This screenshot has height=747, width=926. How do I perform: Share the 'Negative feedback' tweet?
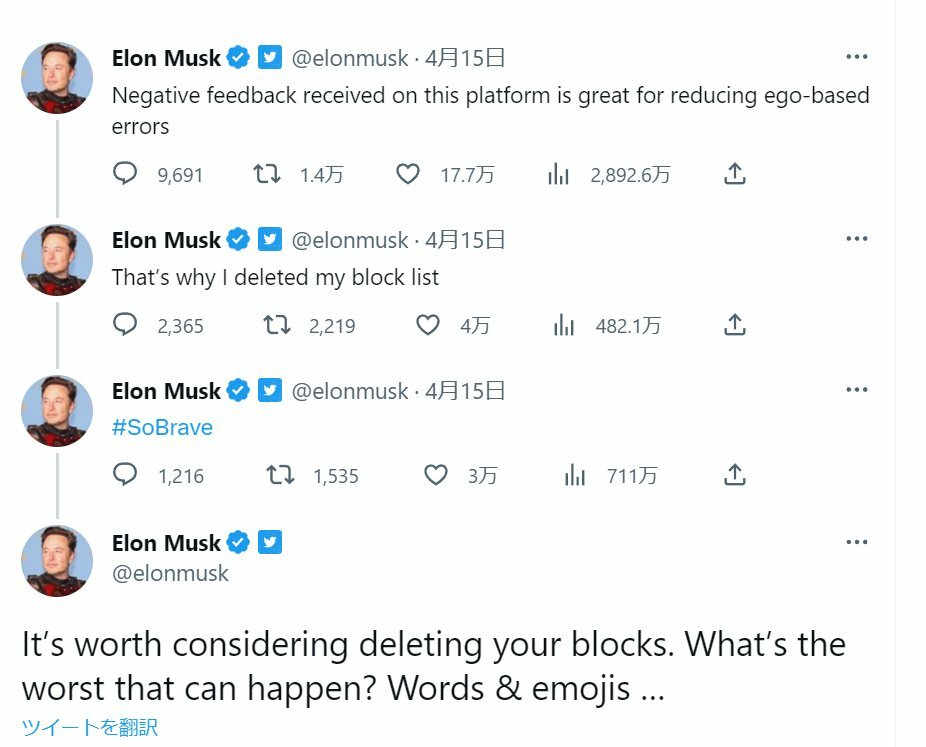[735, 174]
